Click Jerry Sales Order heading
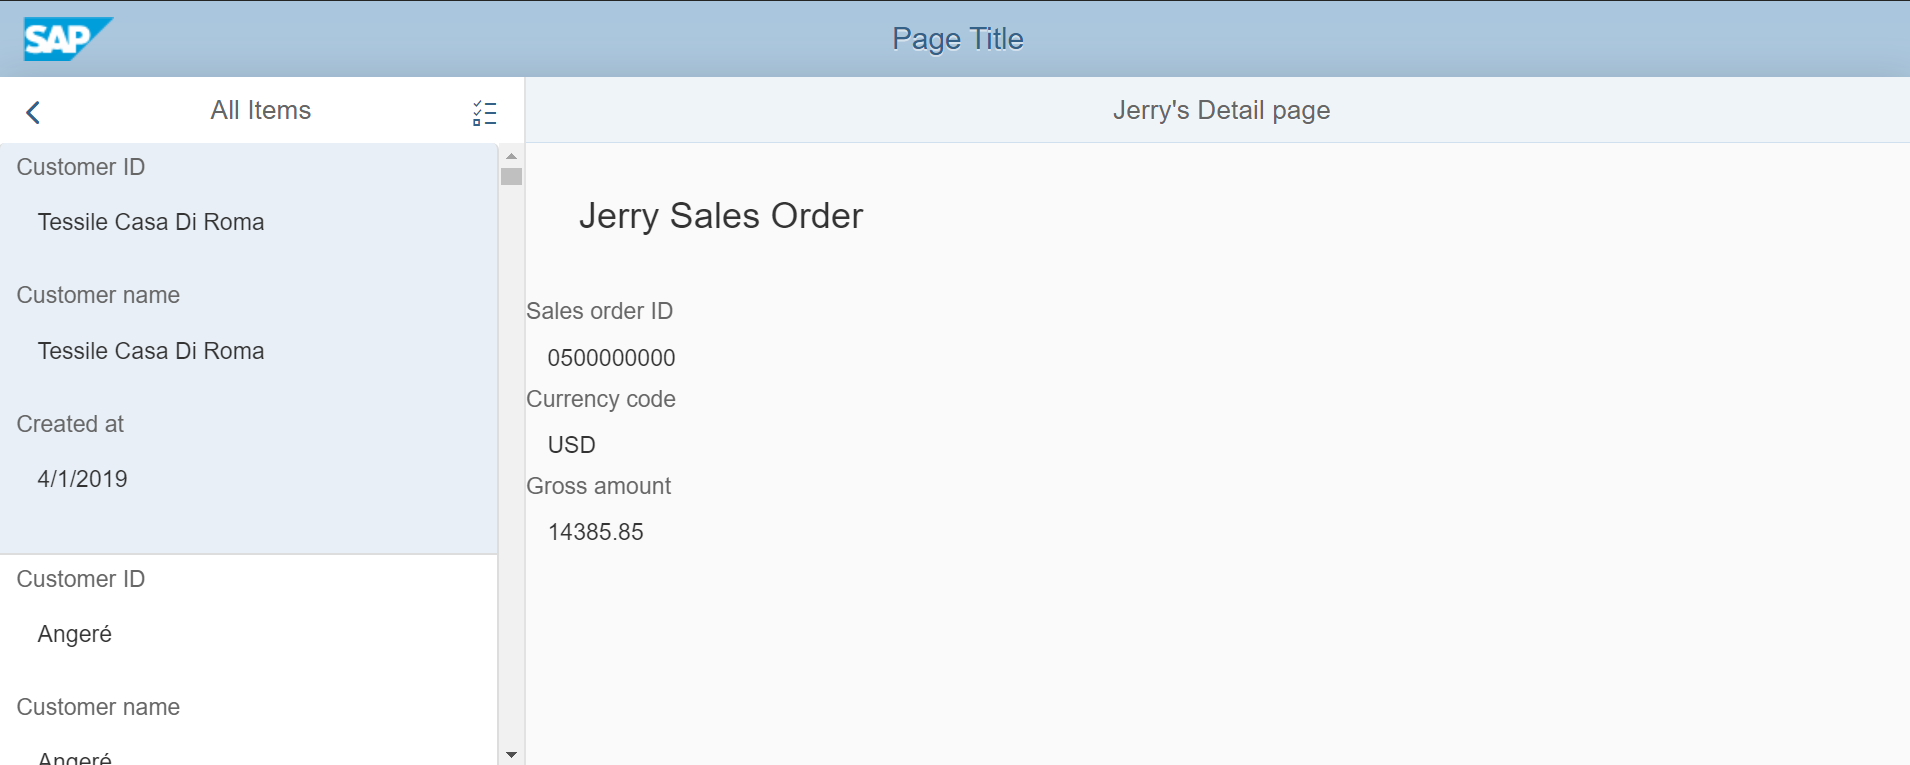This screenshot has height=765, width=1910. (x=720, y=216)
